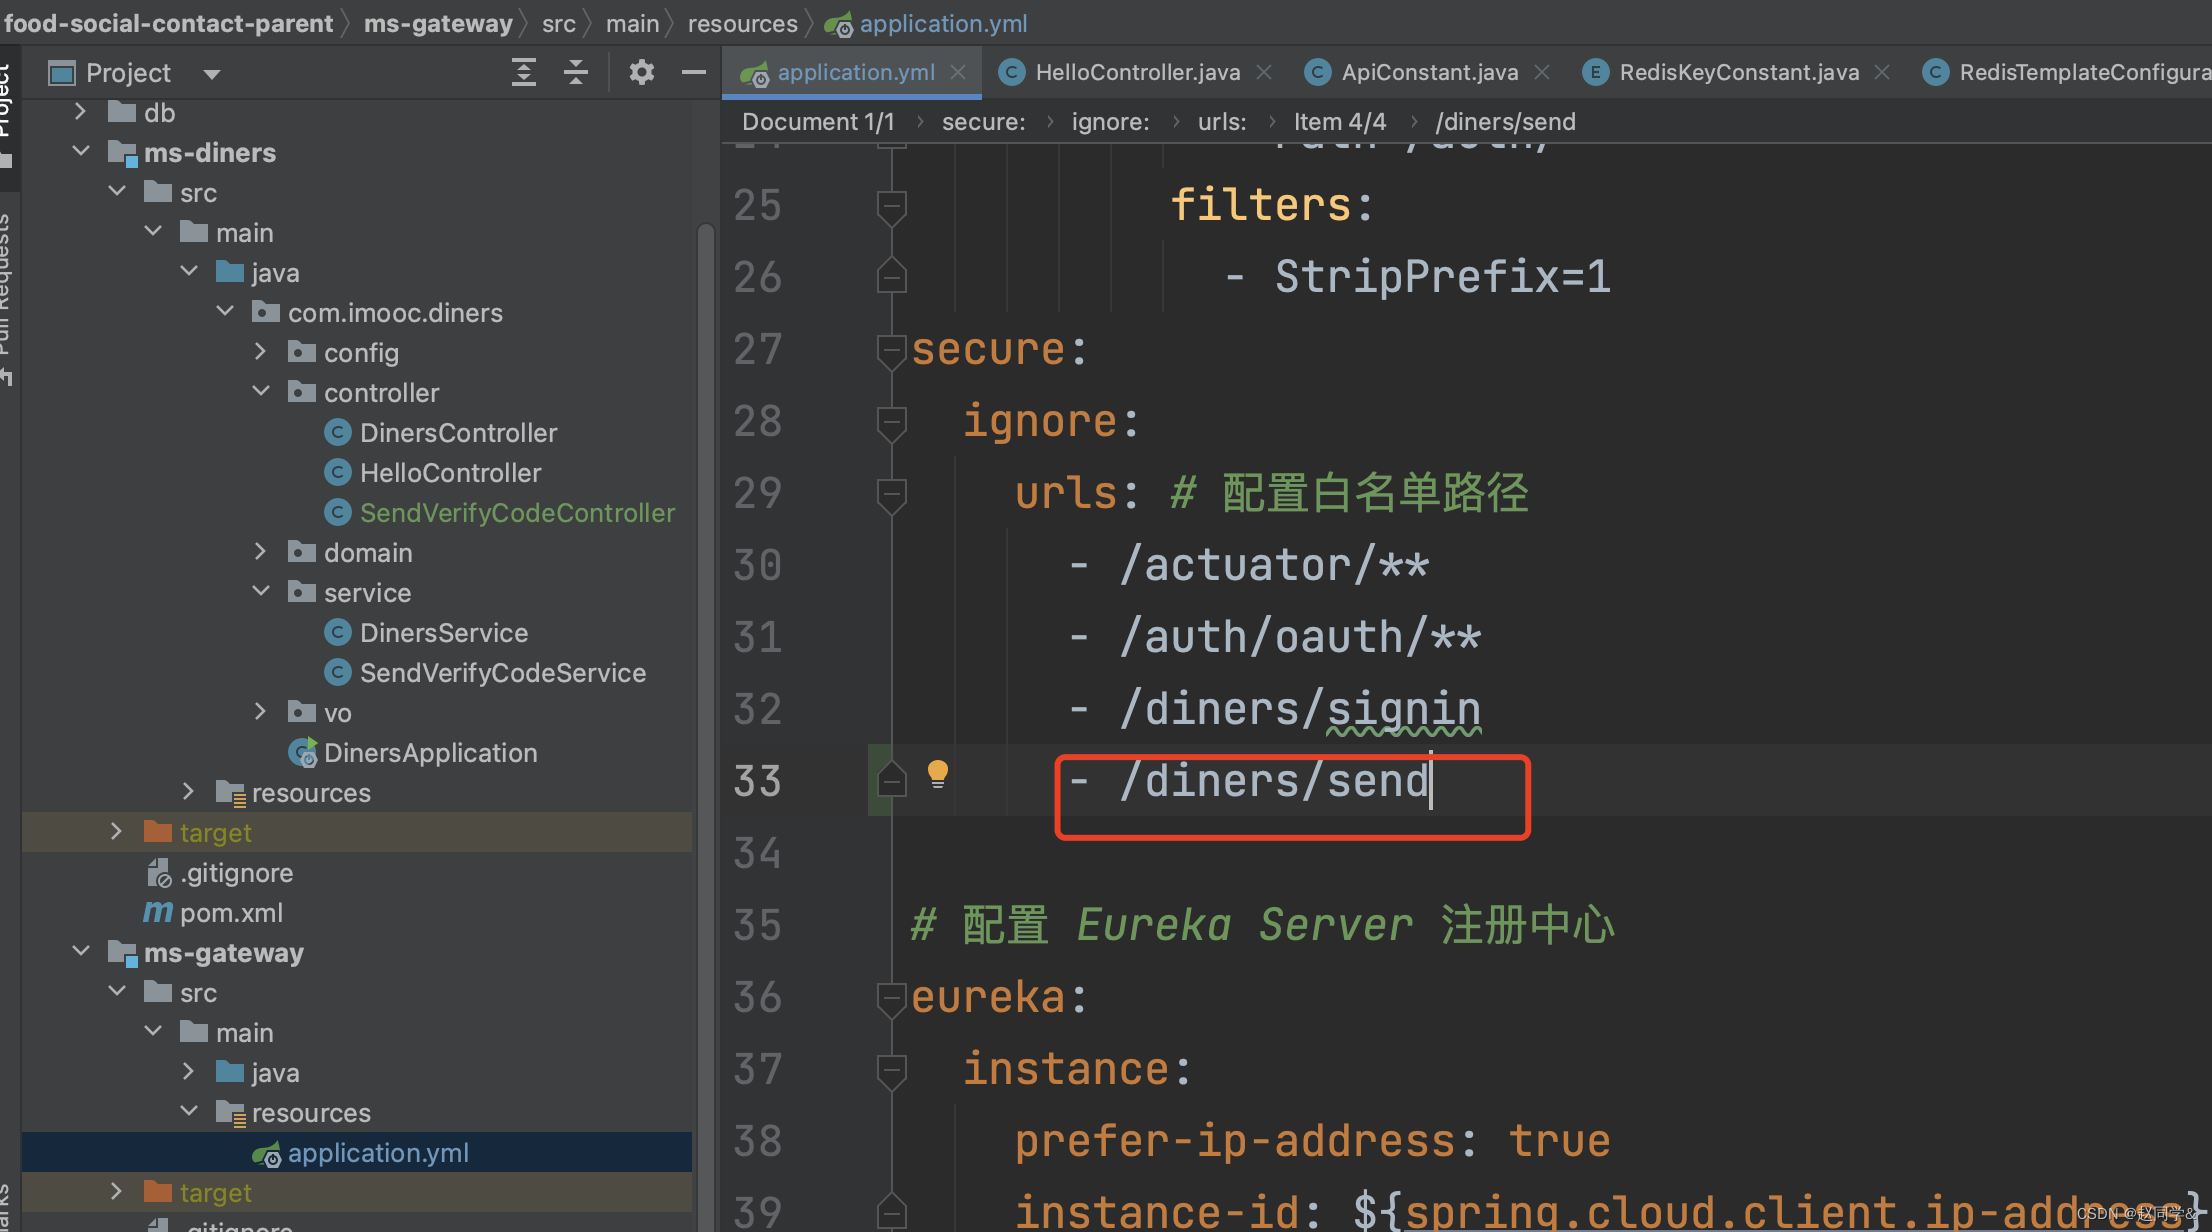This screenshot has width=2212, height=1232.
Task: Switch to the RedisKeyConstant.java tab
Action: click(x=1738, y=72)
